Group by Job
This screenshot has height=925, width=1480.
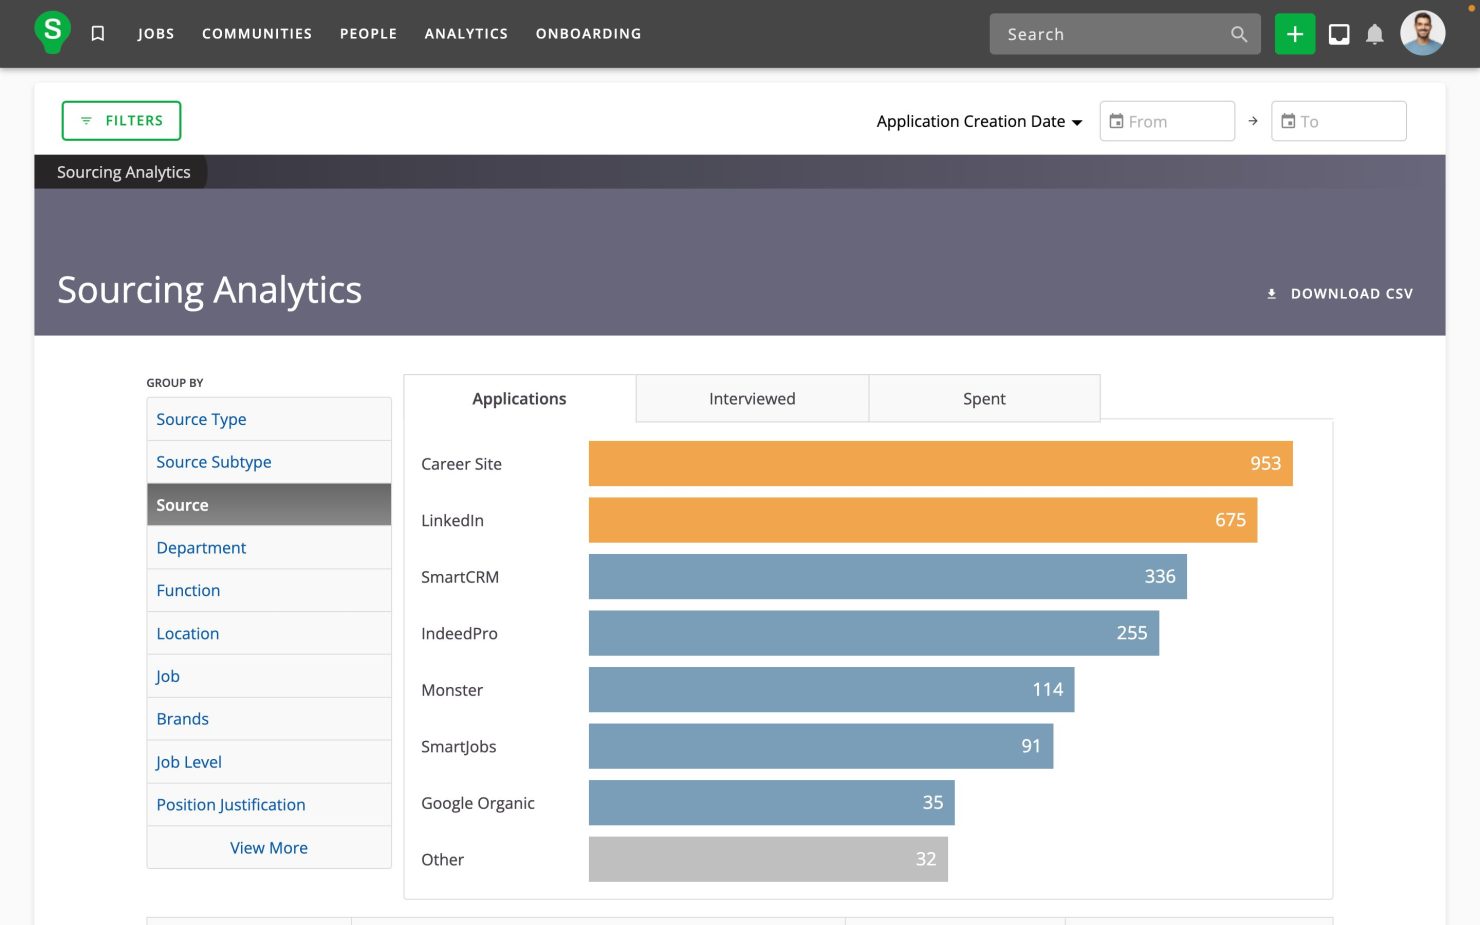[269, 676]
